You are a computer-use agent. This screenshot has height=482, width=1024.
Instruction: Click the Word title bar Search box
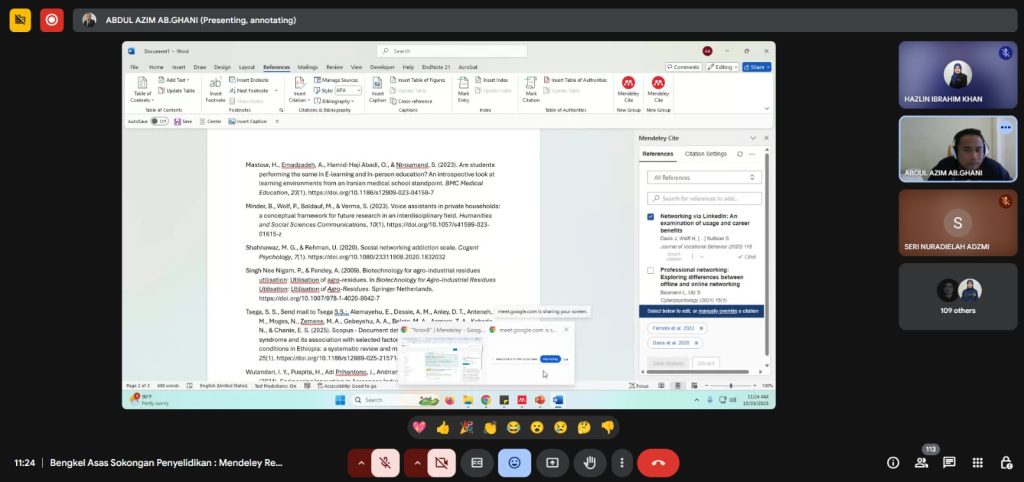[x=452, y=51]
